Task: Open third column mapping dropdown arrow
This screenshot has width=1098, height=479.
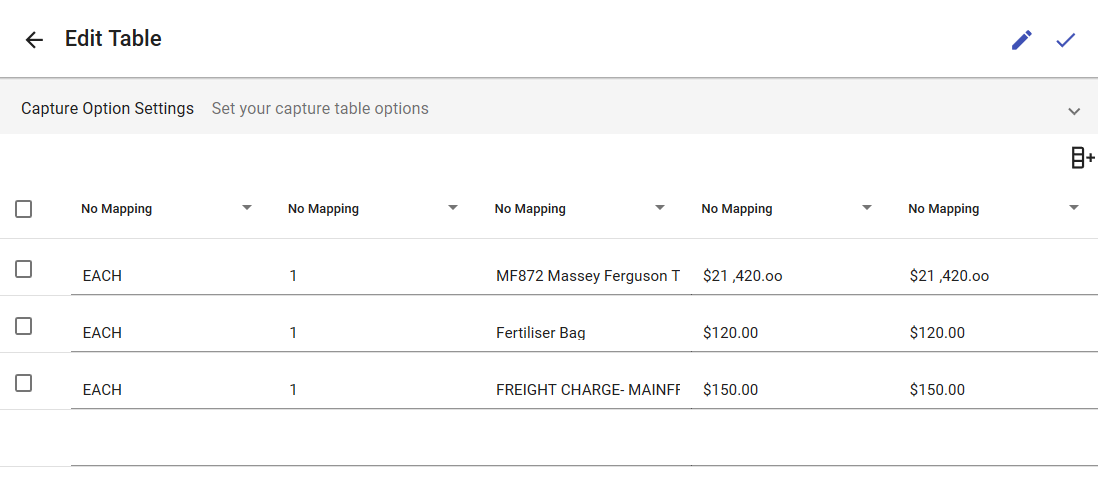Action: 660,208
